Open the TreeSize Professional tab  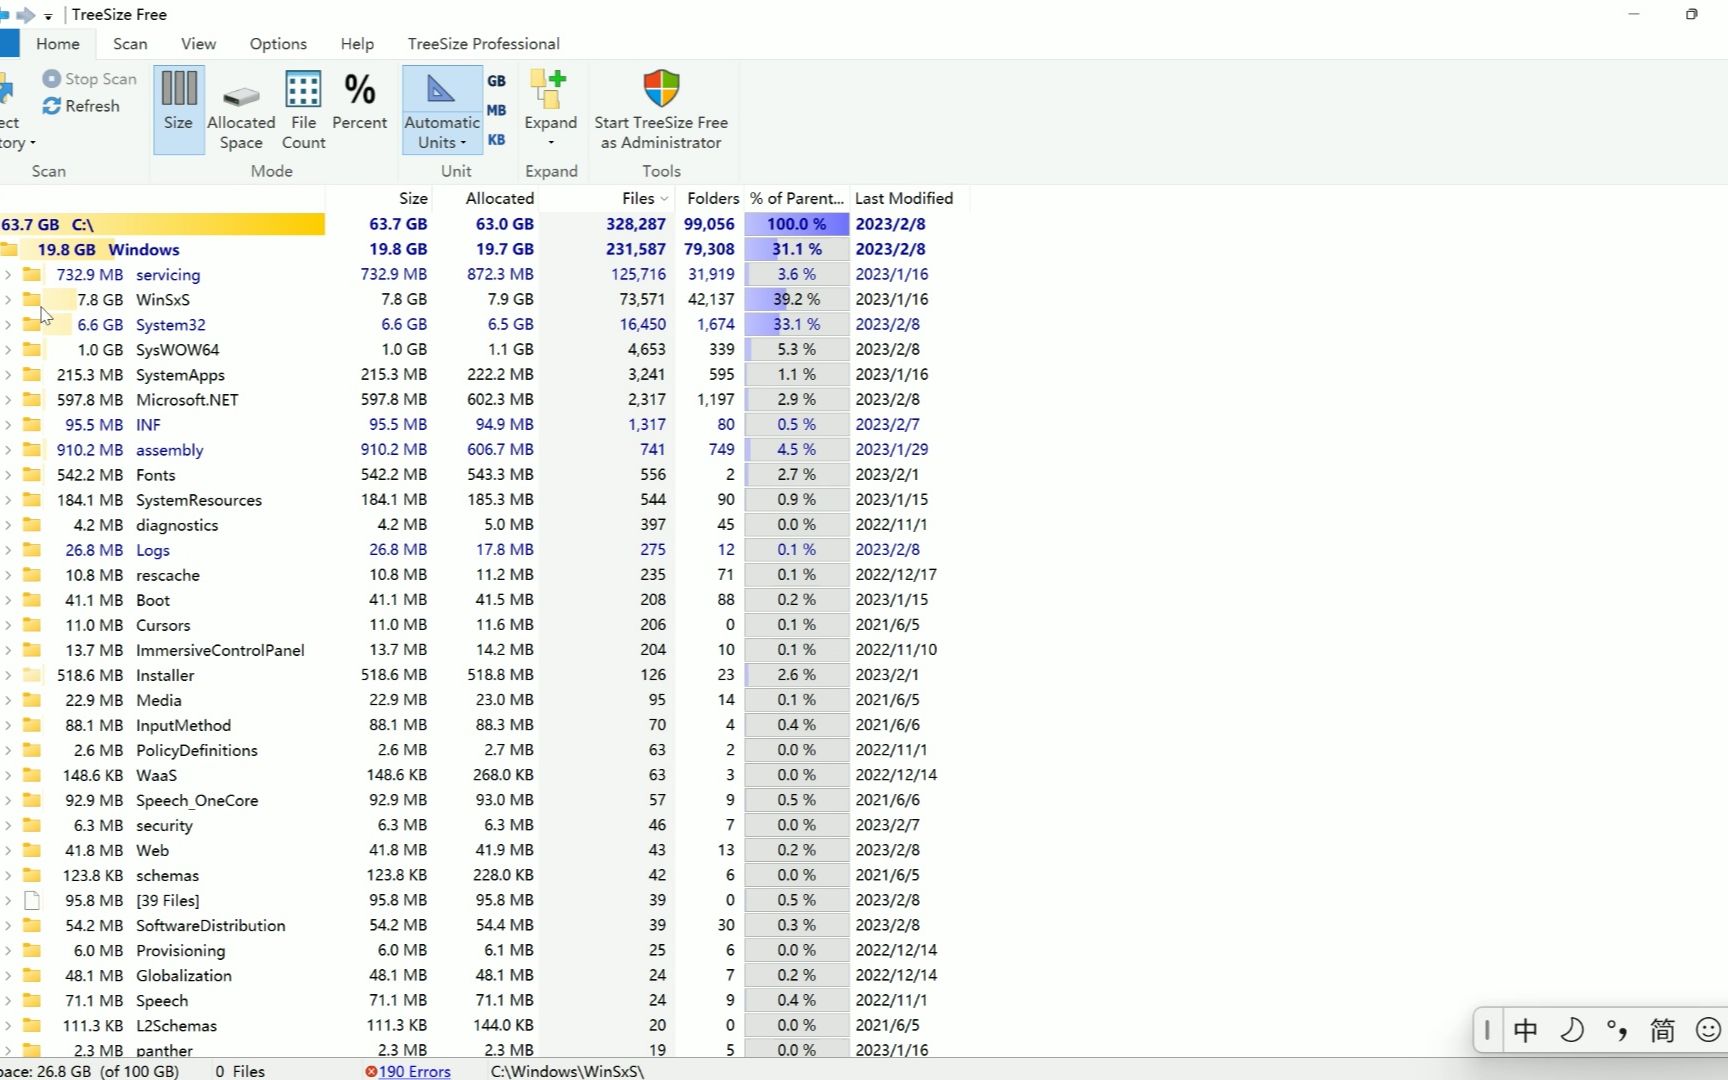(483, 44)
